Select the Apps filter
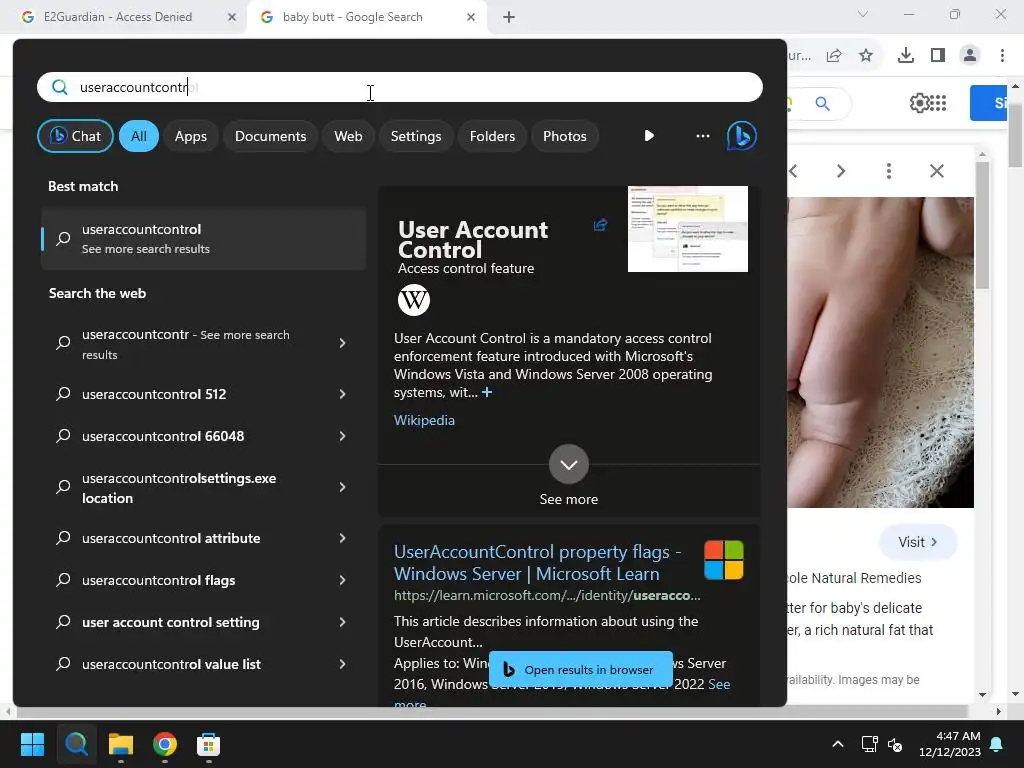The width and height of the screenshot is (1024, 768). (x=191, y=136)
